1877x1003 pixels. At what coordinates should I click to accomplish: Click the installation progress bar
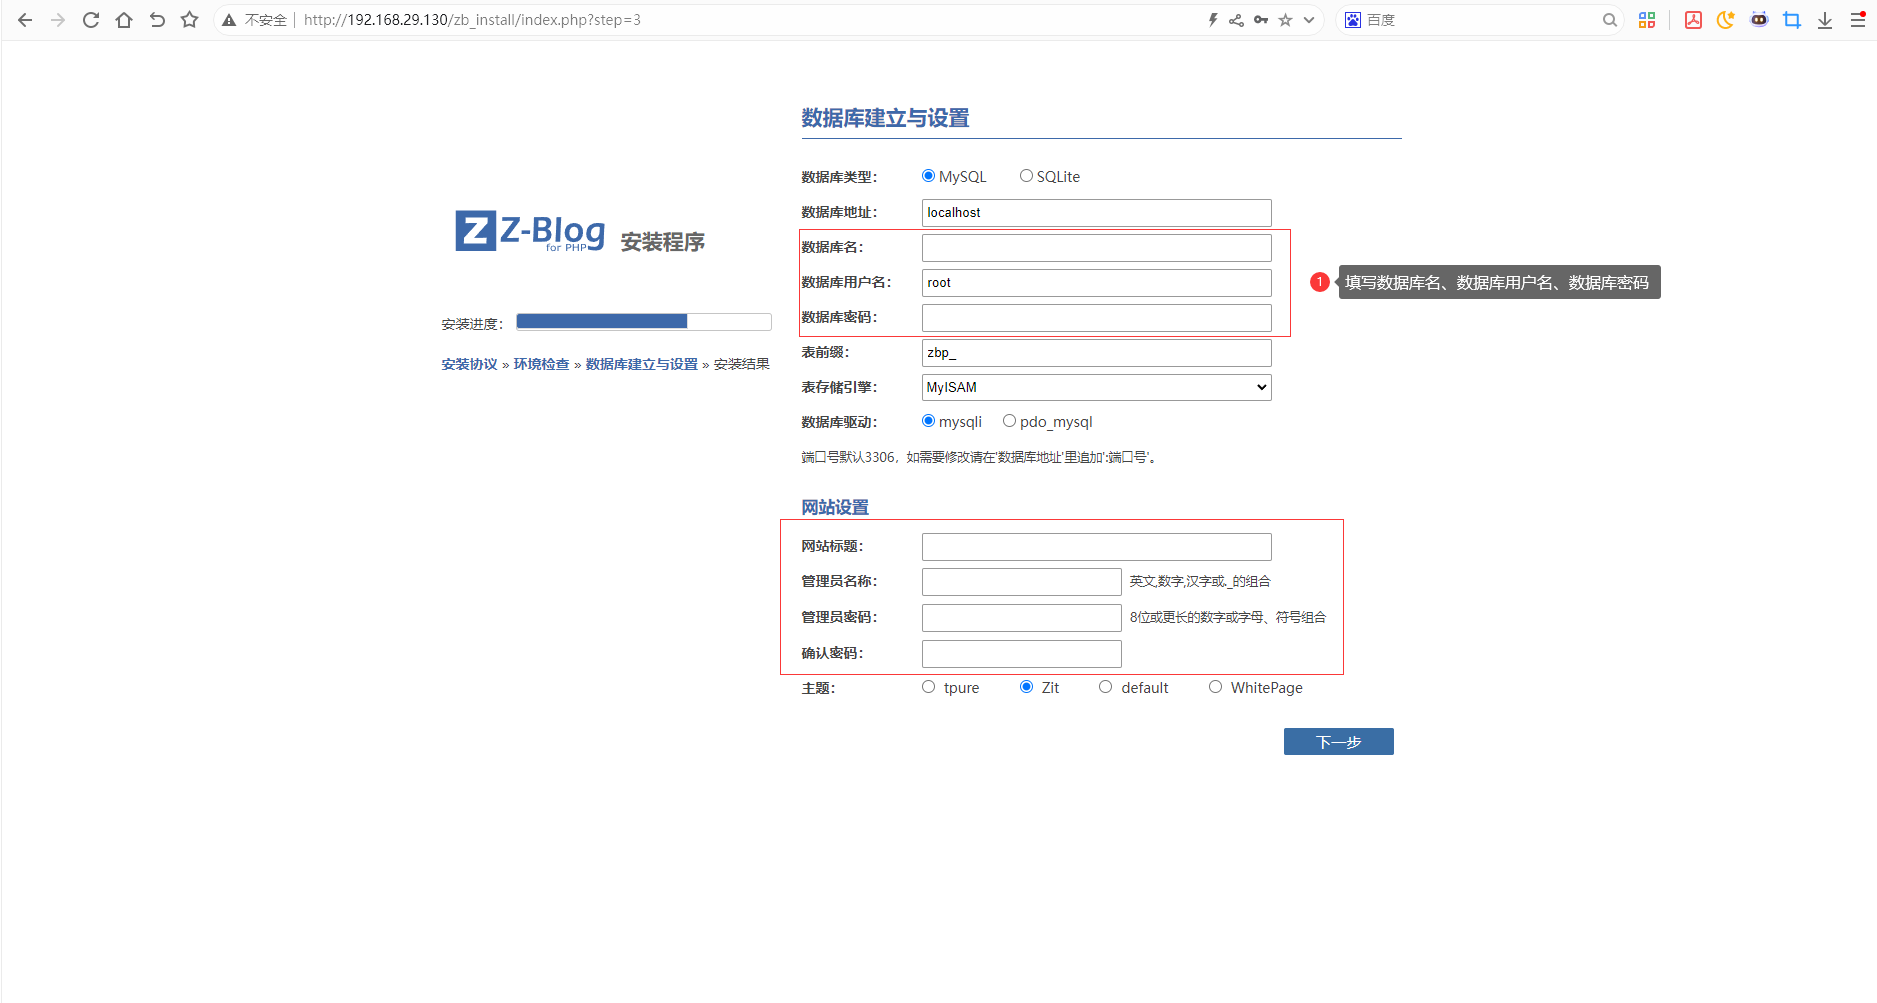click(x=644, y=322)
